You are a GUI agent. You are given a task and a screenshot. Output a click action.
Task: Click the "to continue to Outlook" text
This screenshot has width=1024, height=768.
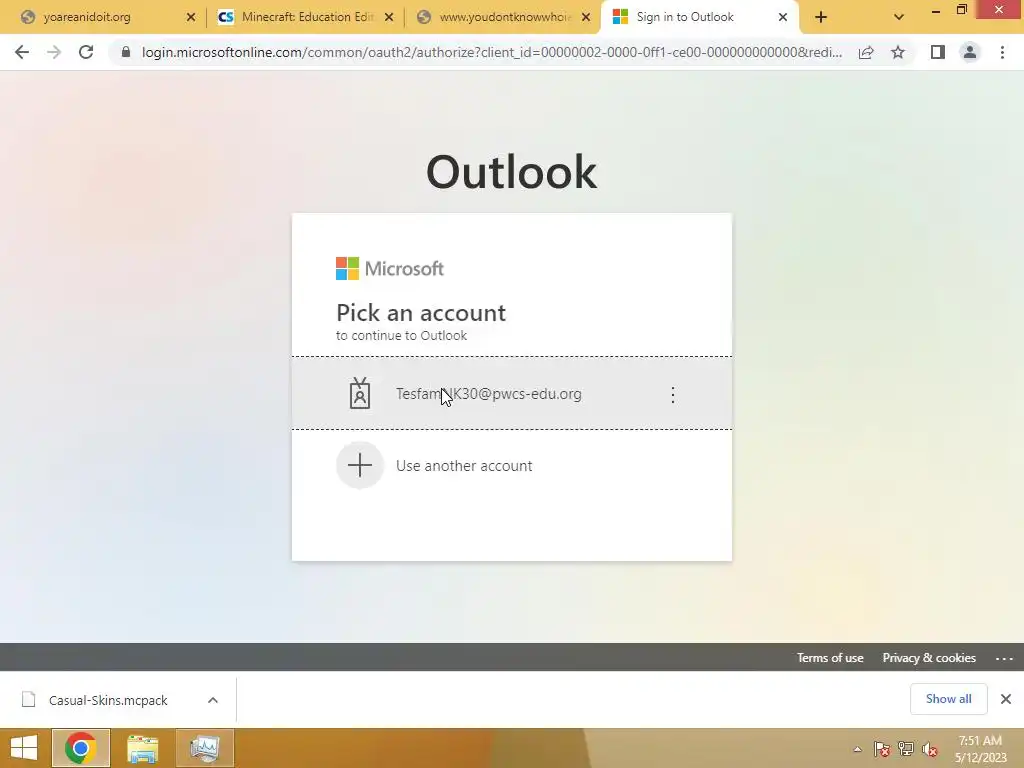[401, 336]
